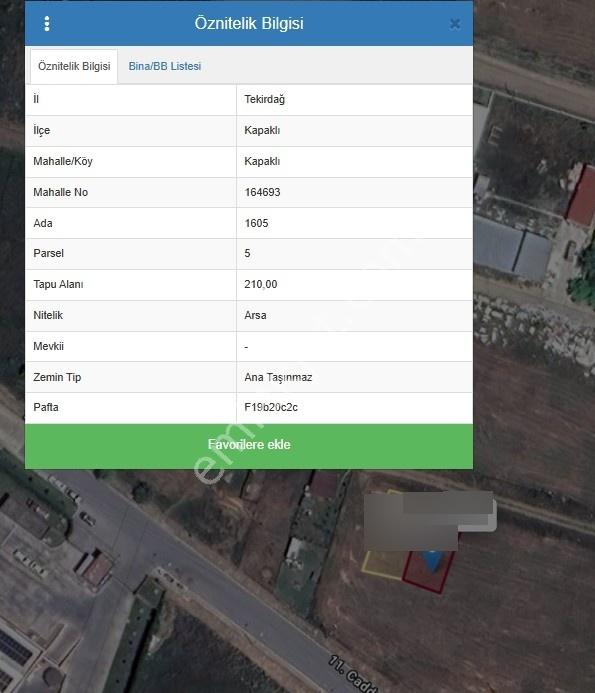
Task: Close the Öznitelik Bilgisi panel
Action: coord(455,24)
